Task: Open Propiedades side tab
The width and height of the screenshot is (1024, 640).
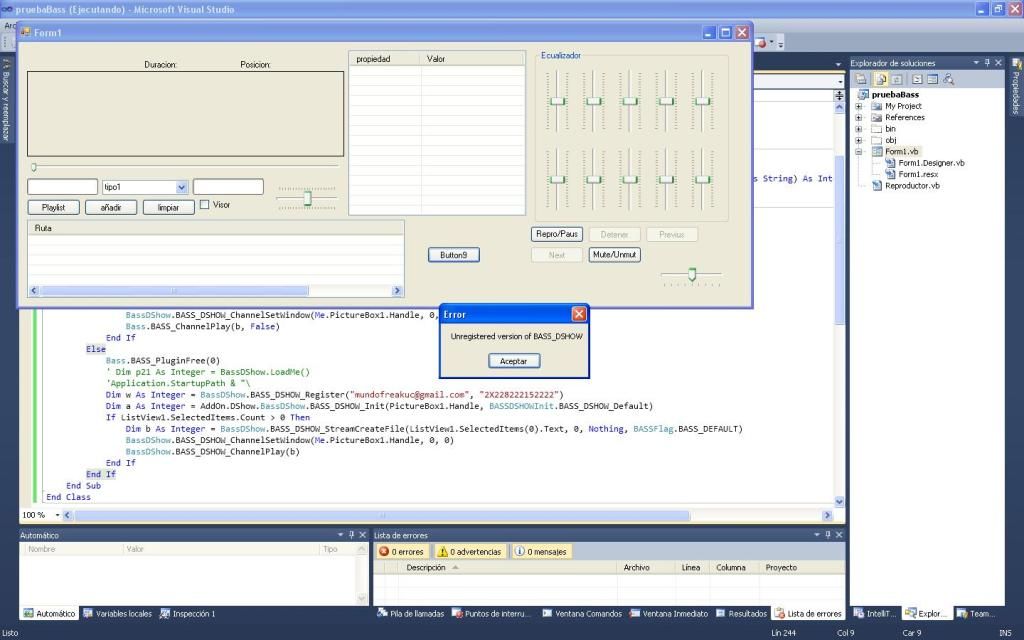Action: point(1016,87)
